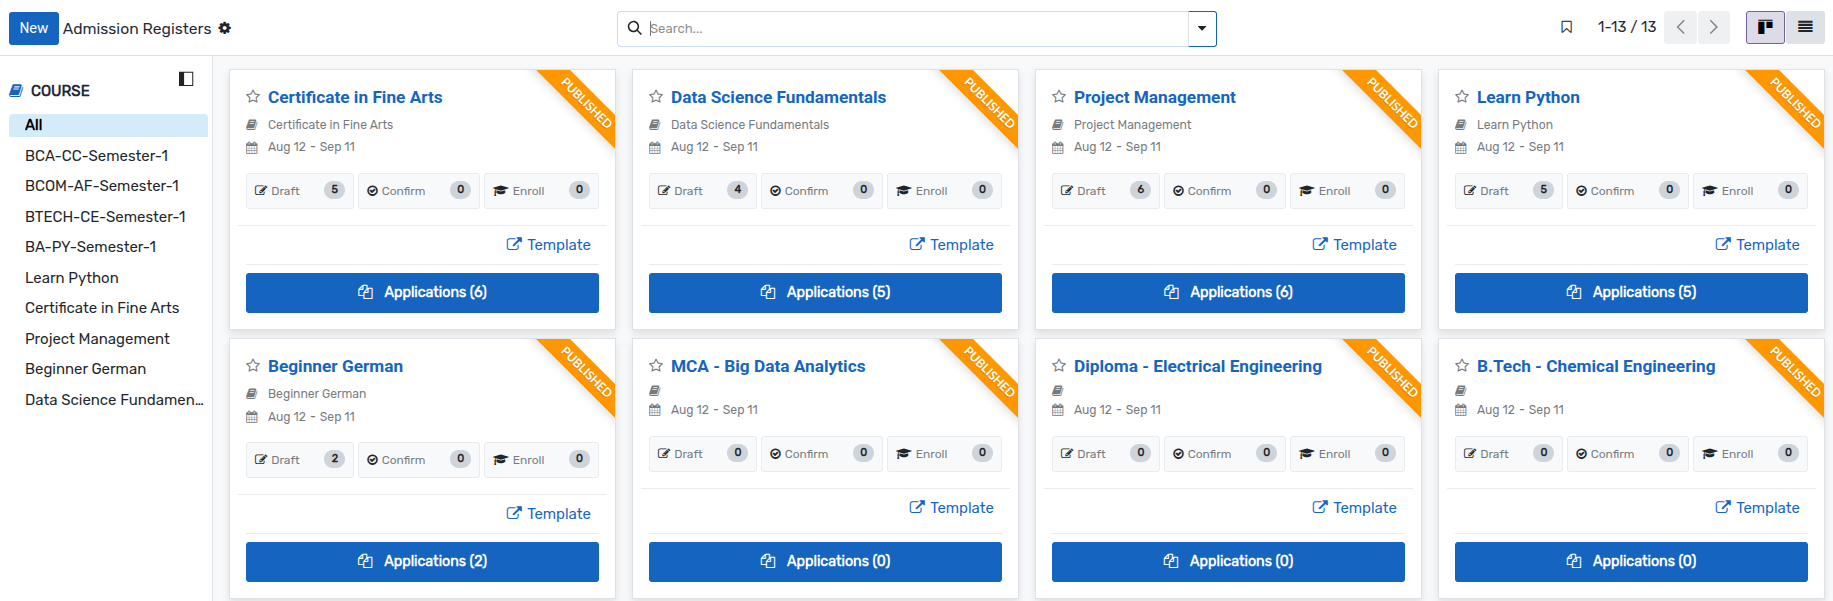Viewport: 1833px width, 601px height.
Task: Switch to list view
Action: [1805, 27]
